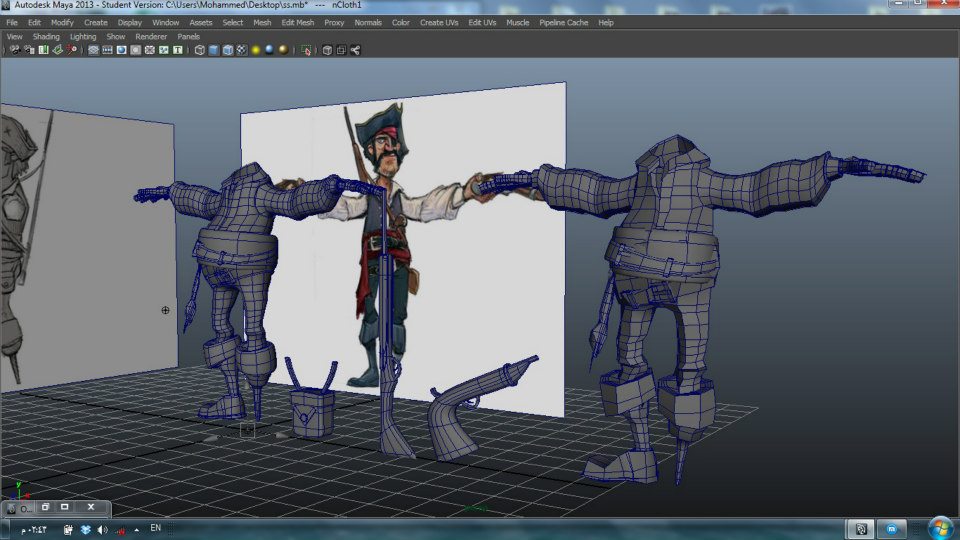The image size is (960, 540).
Task: Toggle the Film Gate display
Action: (x=107, y=50)
